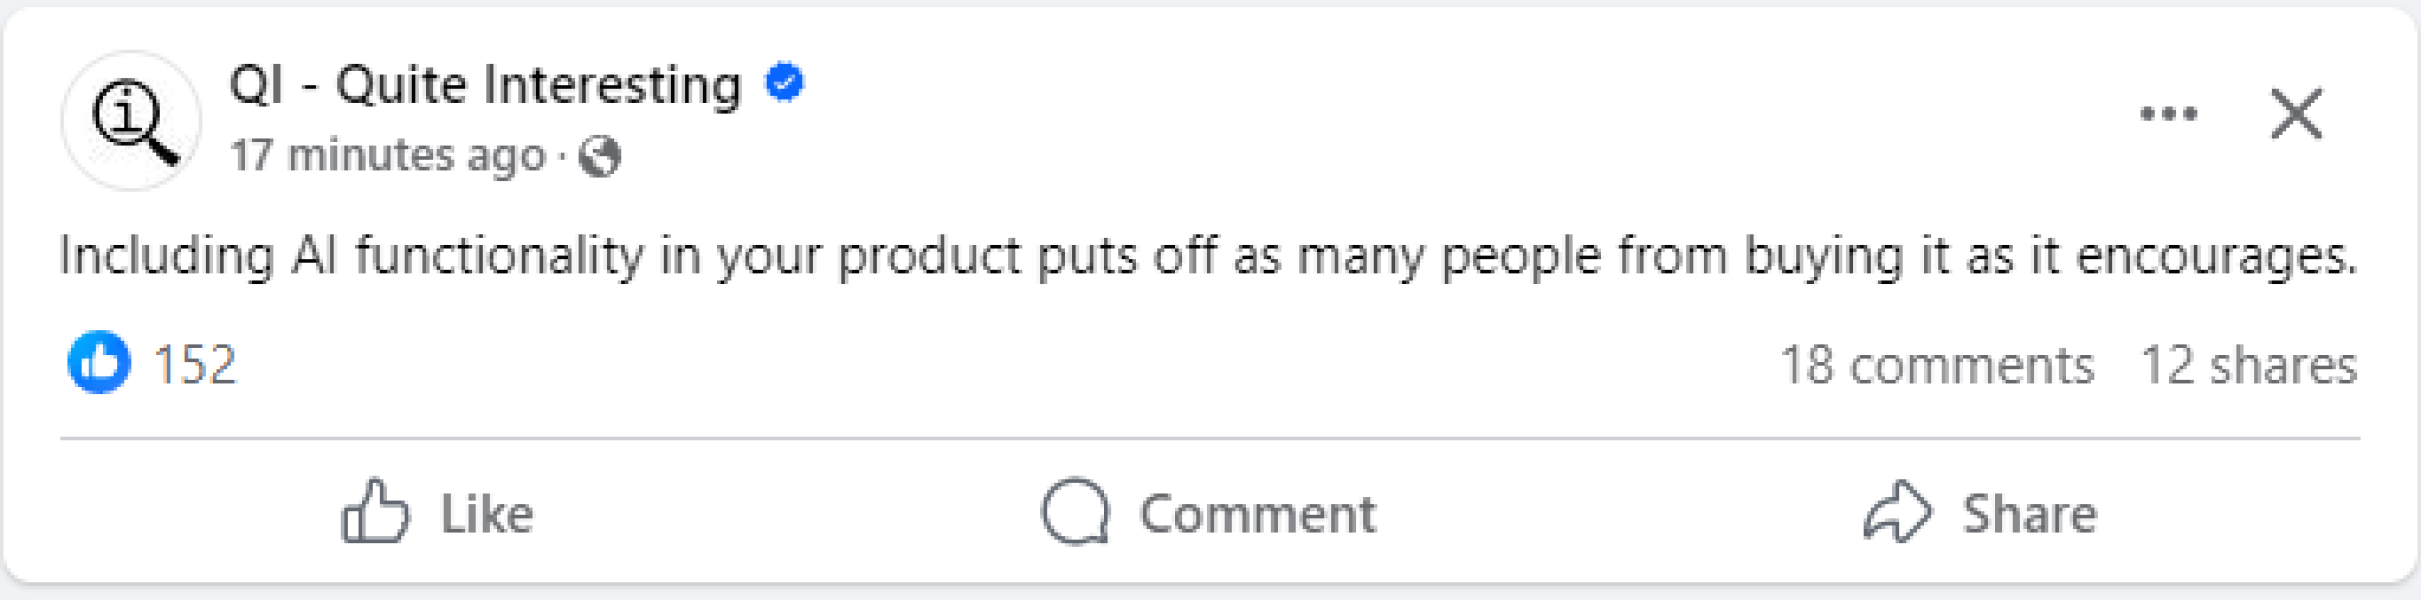Open the three-dot post options menu

2168,114
